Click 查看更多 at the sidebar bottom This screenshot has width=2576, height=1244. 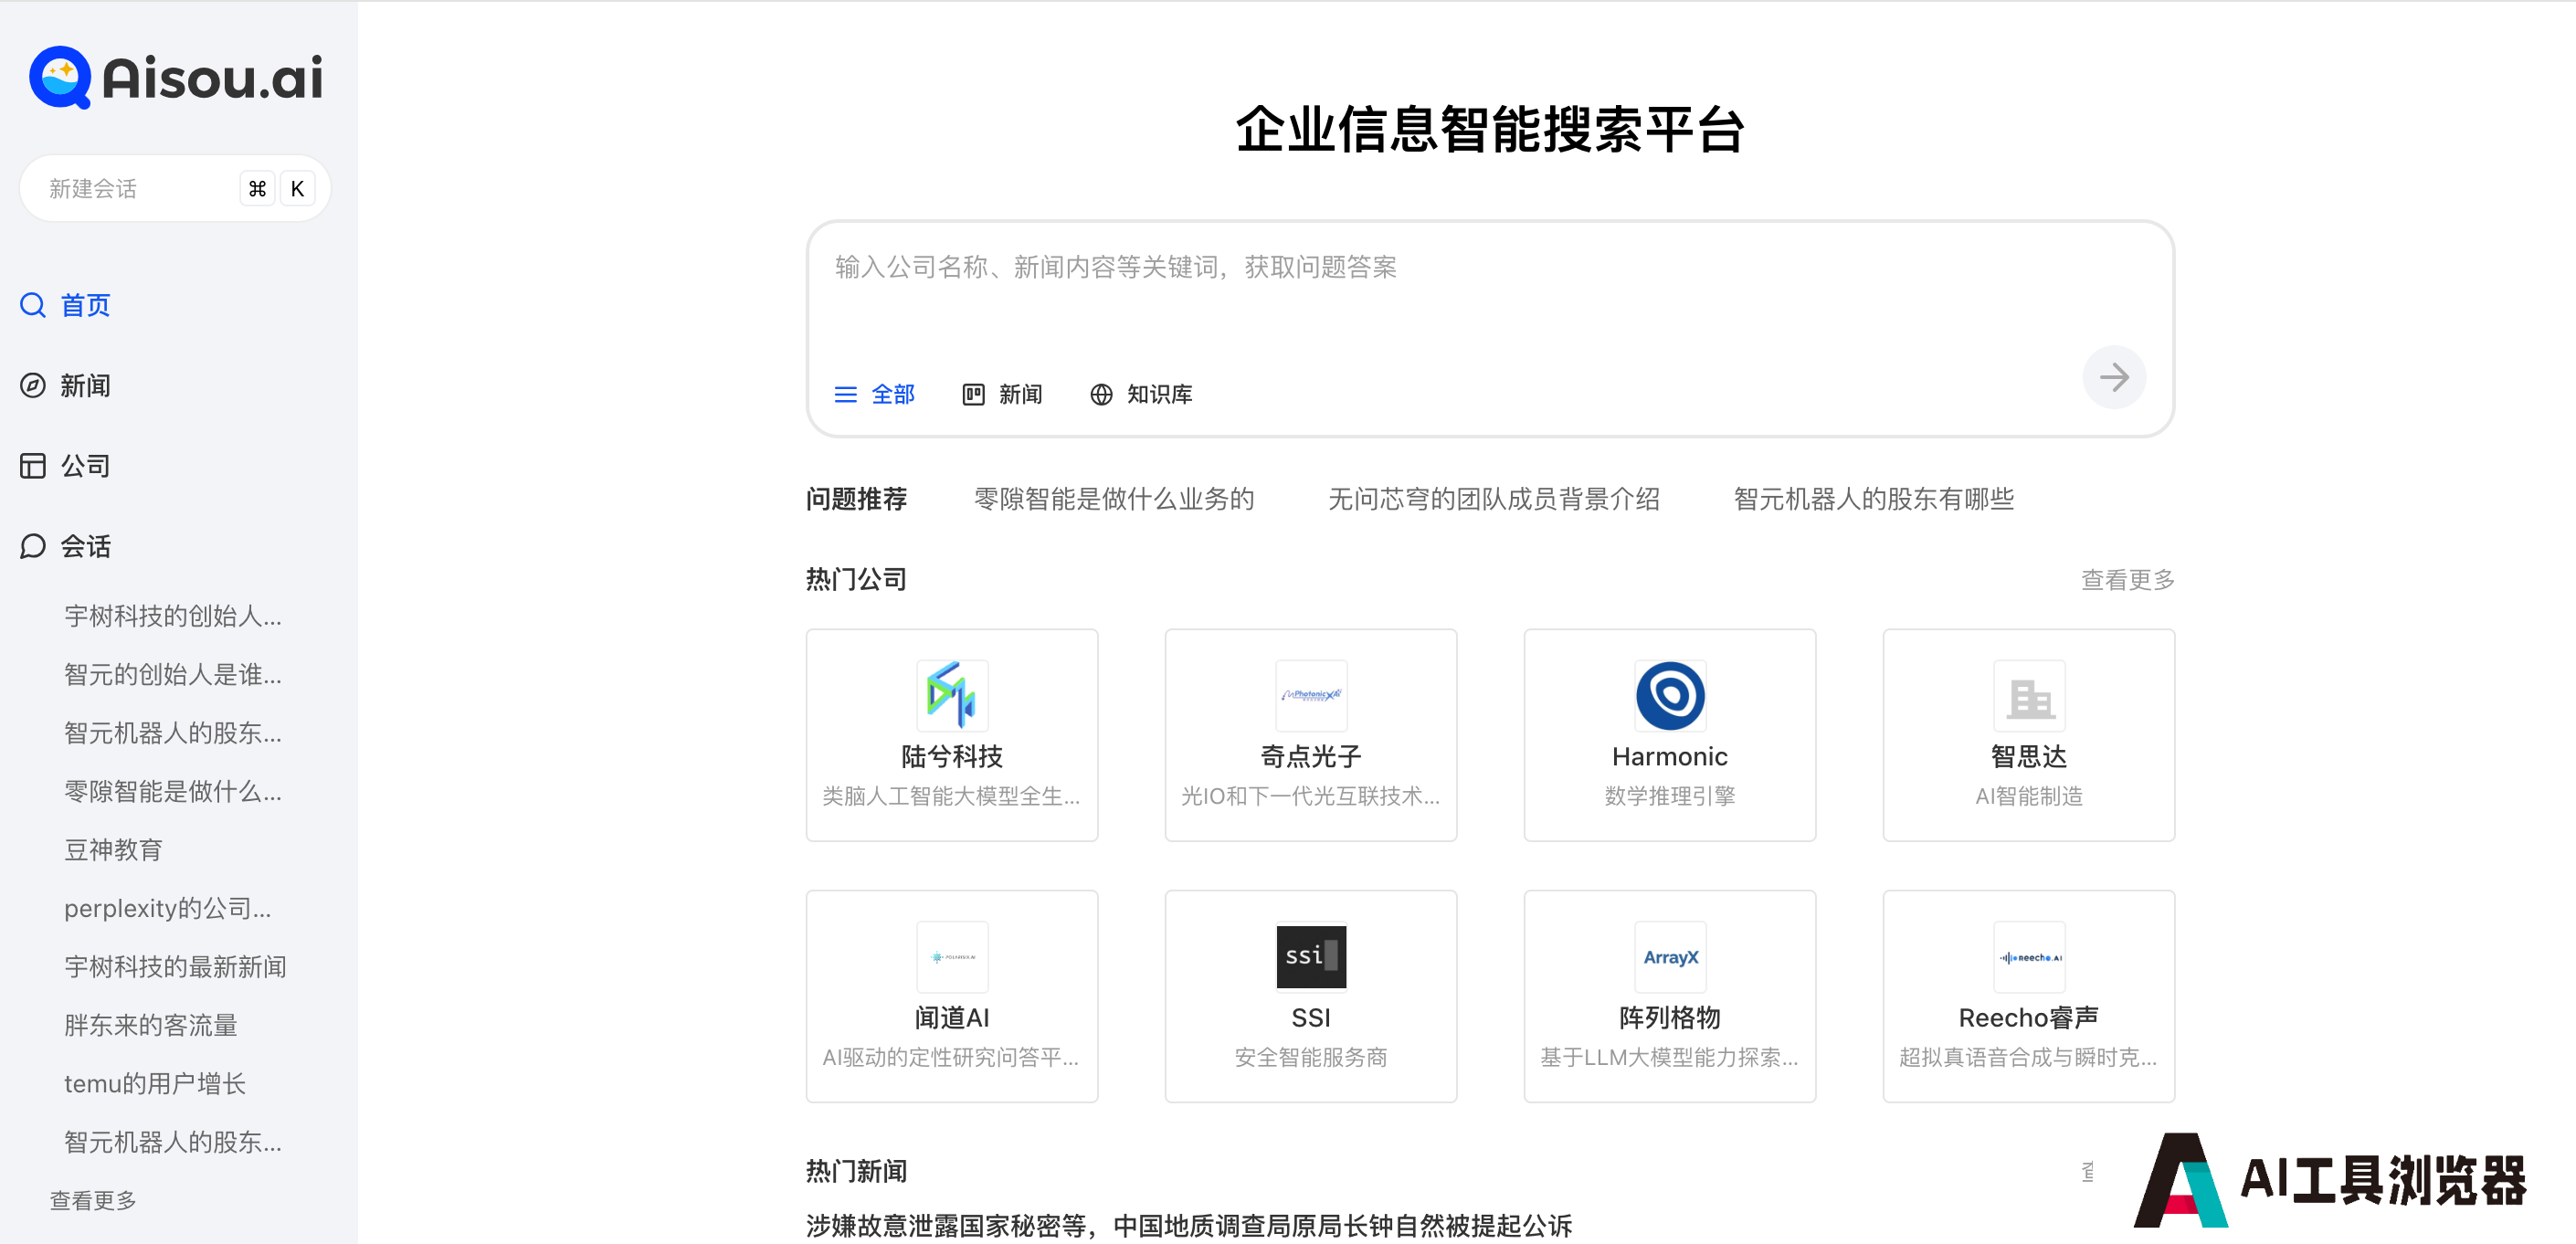[93, 1200]
